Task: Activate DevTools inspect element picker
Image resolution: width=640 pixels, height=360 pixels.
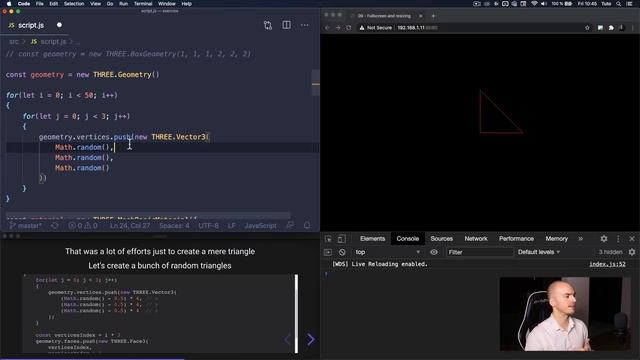Action: (328, 239)
